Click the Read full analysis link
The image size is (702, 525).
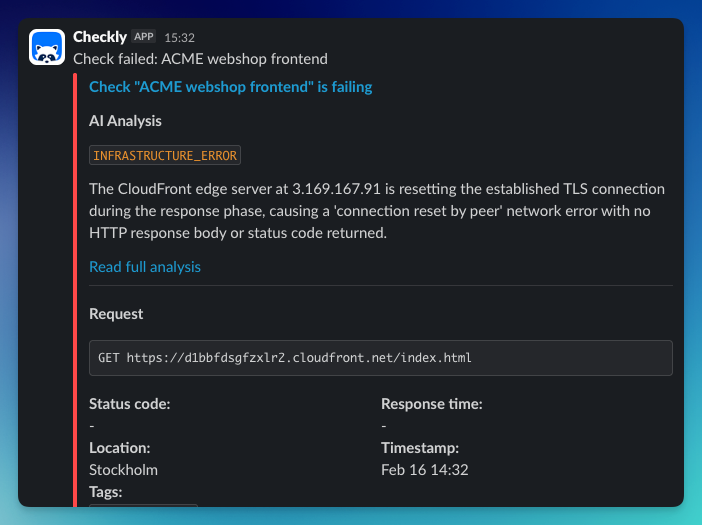click(145, 267)
